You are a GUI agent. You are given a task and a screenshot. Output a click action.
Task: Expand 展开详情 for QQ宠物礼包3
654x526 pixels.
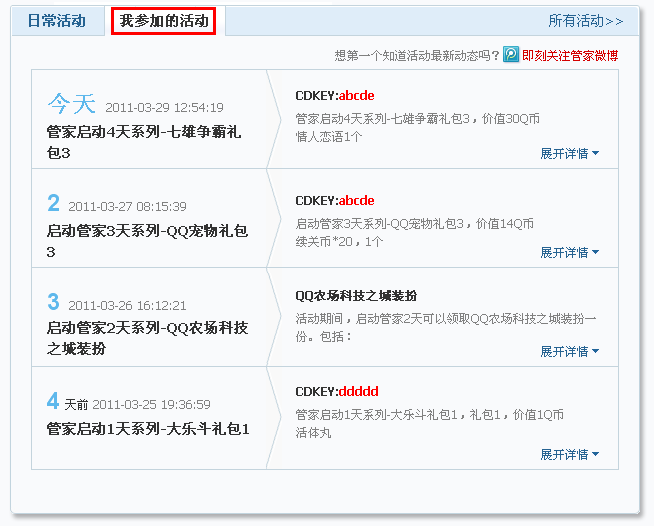point(569,252)
